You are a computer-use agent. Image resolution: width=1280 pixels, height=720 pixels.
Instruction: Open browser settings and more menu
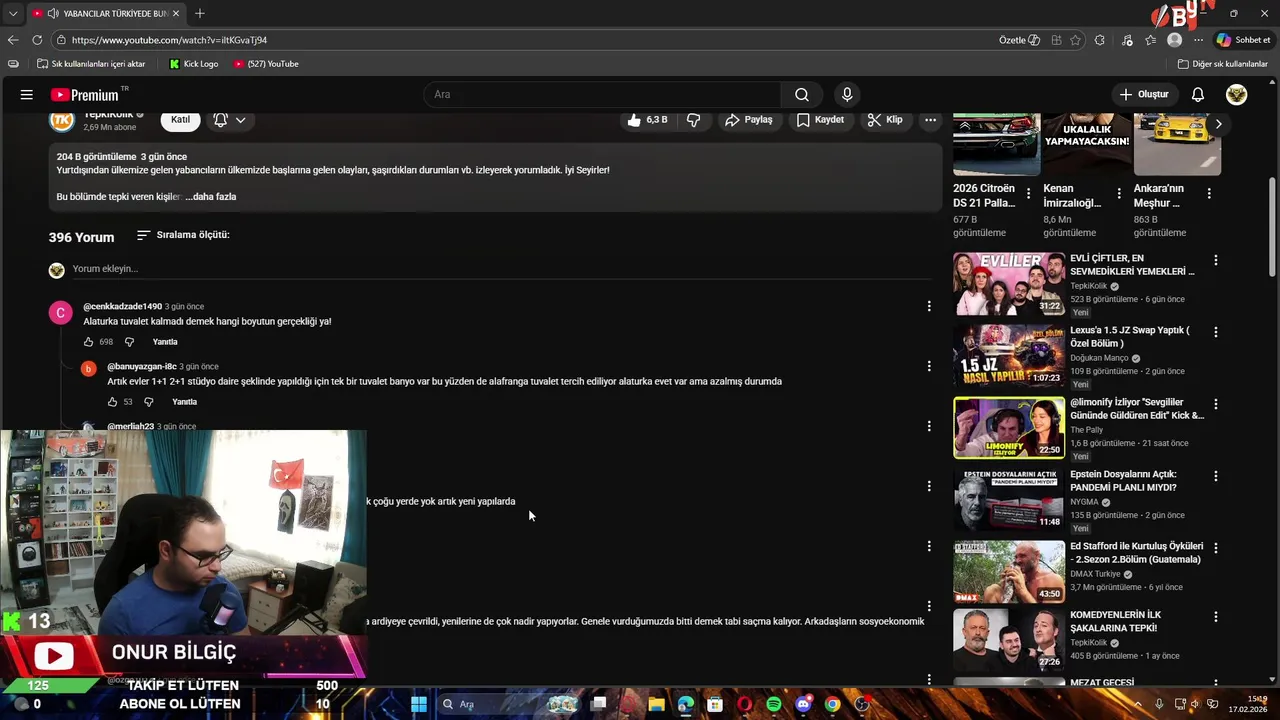click(x=1198, y=40)
